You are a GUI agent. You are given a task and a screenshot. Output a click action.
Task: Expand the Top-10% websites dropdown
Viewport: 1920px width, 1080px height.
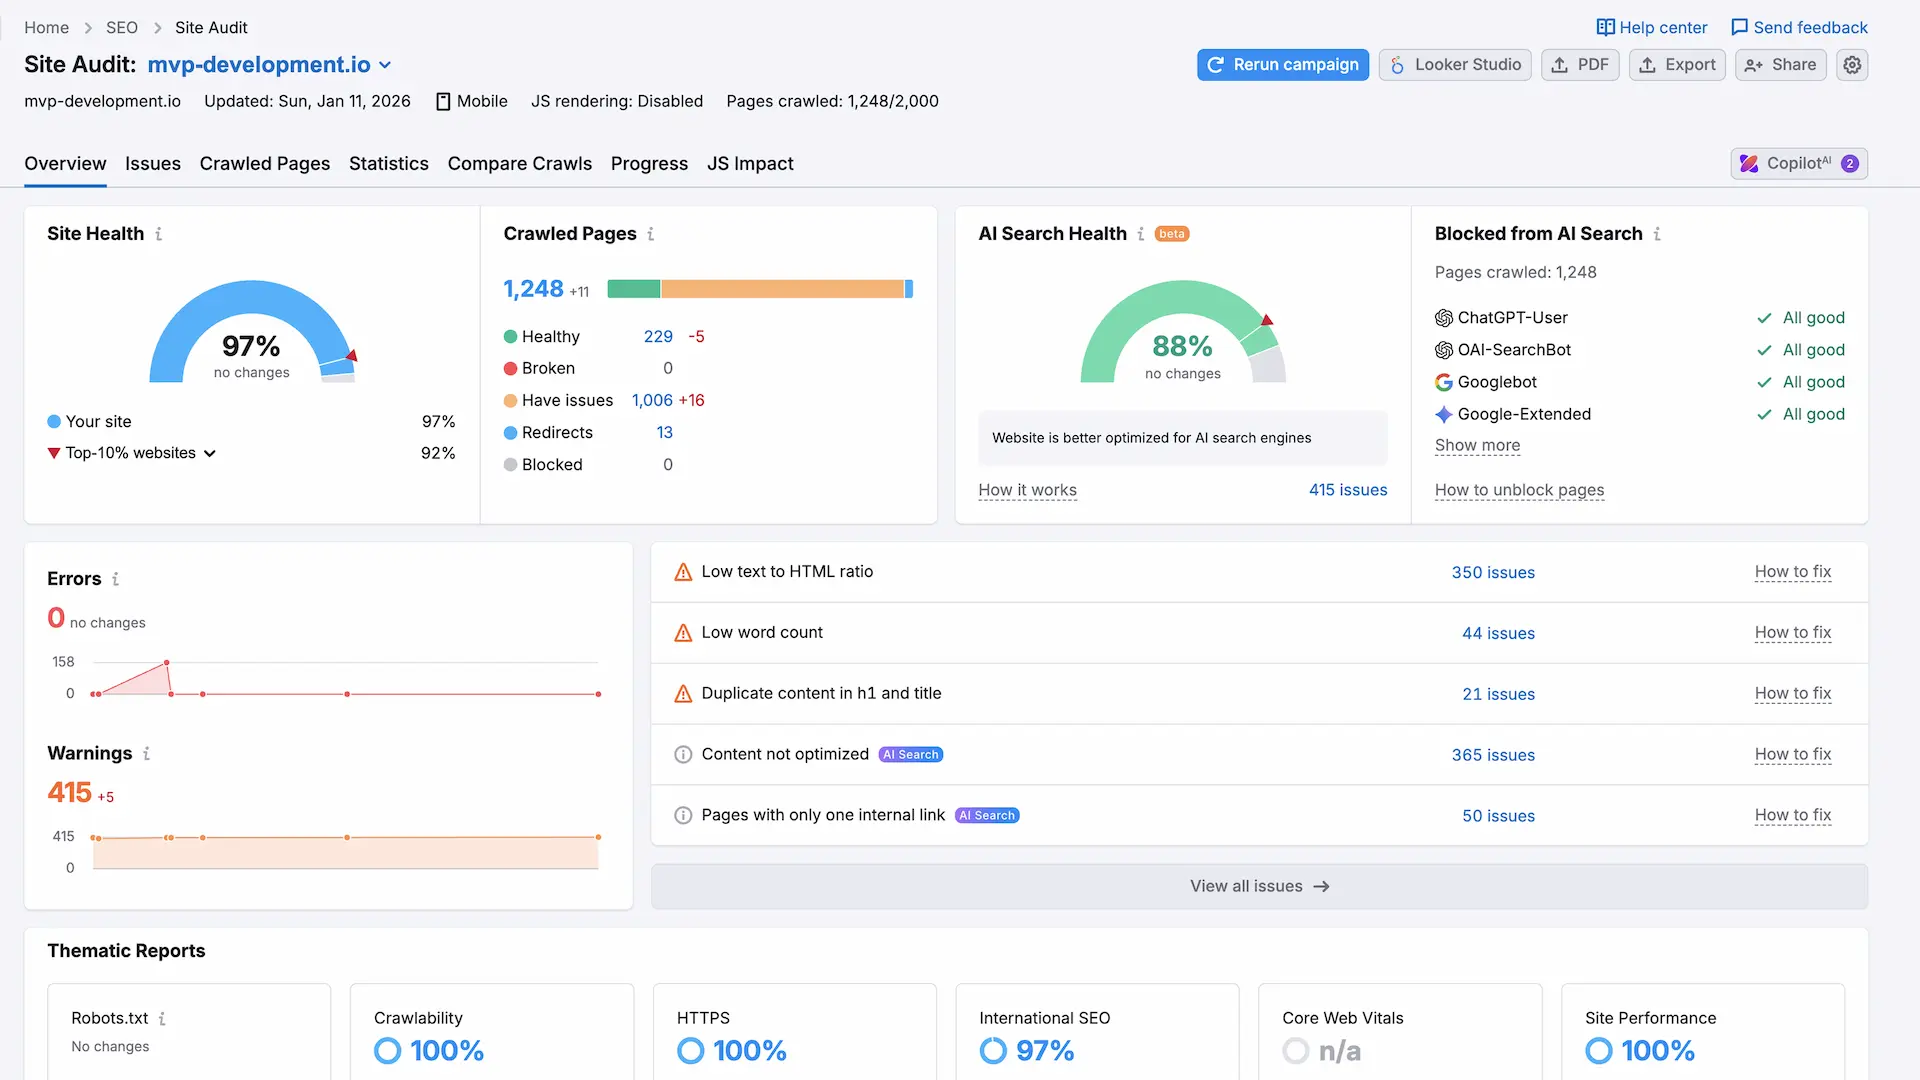click(210, 453)
